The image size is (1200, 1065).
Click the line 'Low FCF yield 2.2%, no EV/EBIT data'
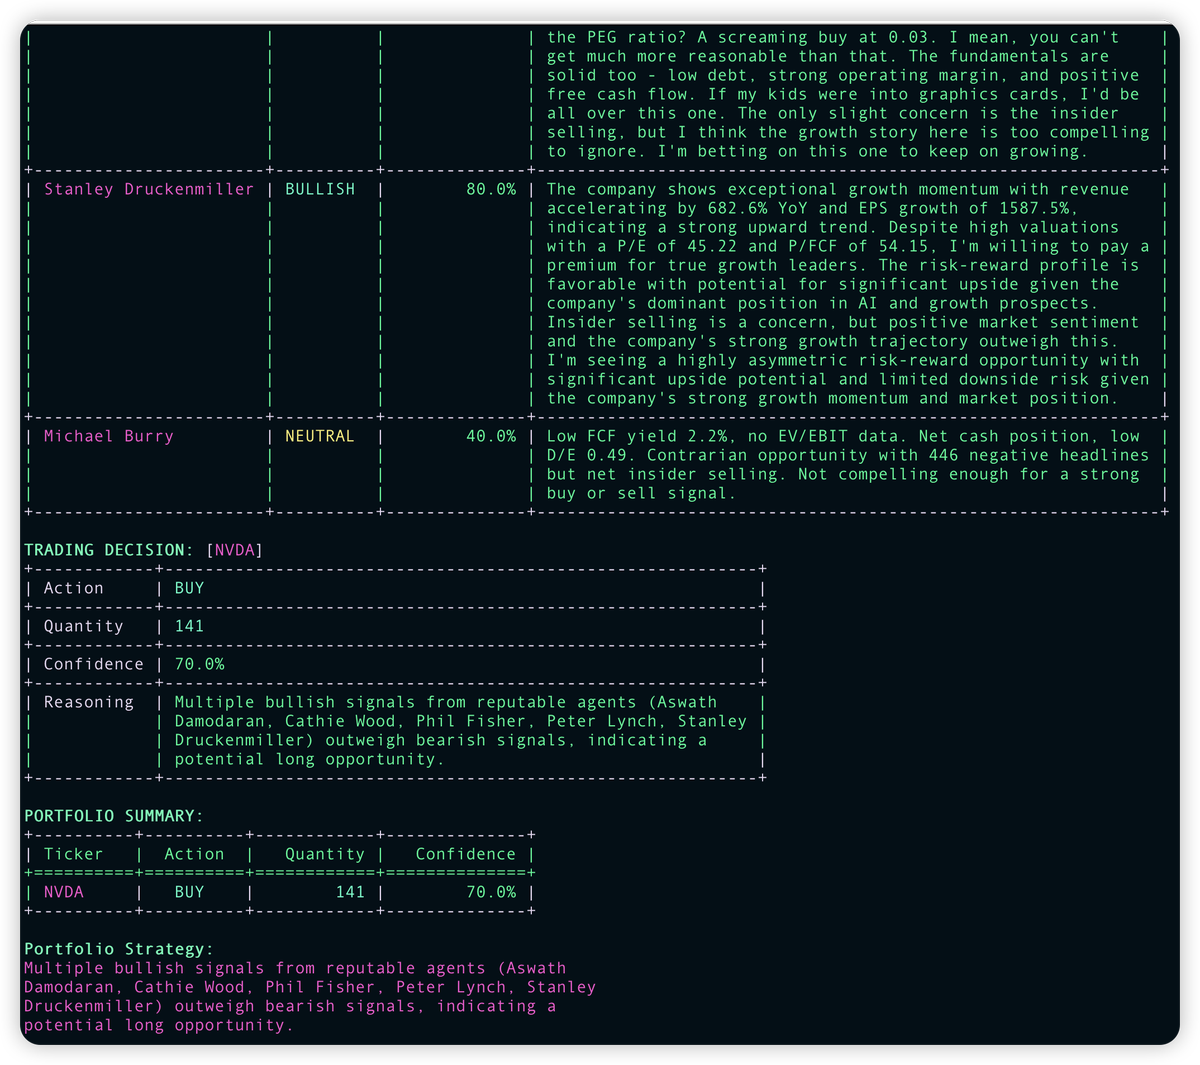[843, 436]
